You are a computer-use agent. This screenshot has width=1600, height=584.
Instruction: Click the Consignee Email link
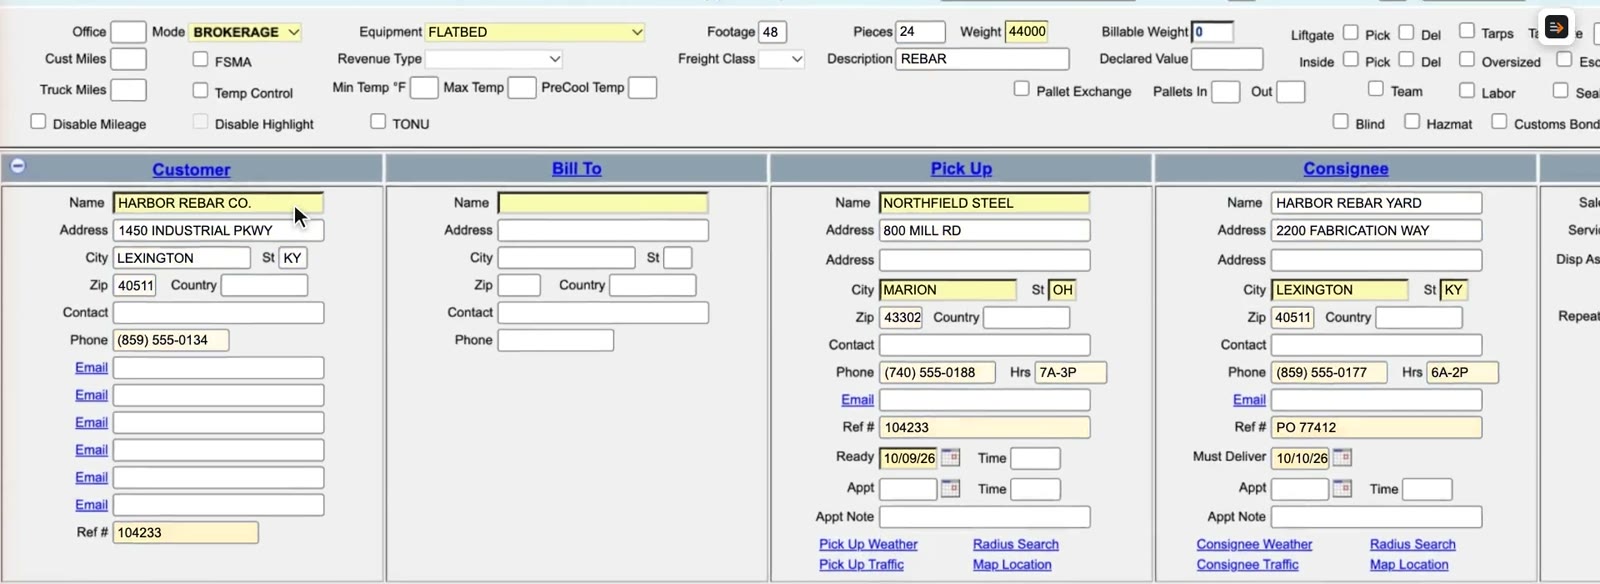1249,400
